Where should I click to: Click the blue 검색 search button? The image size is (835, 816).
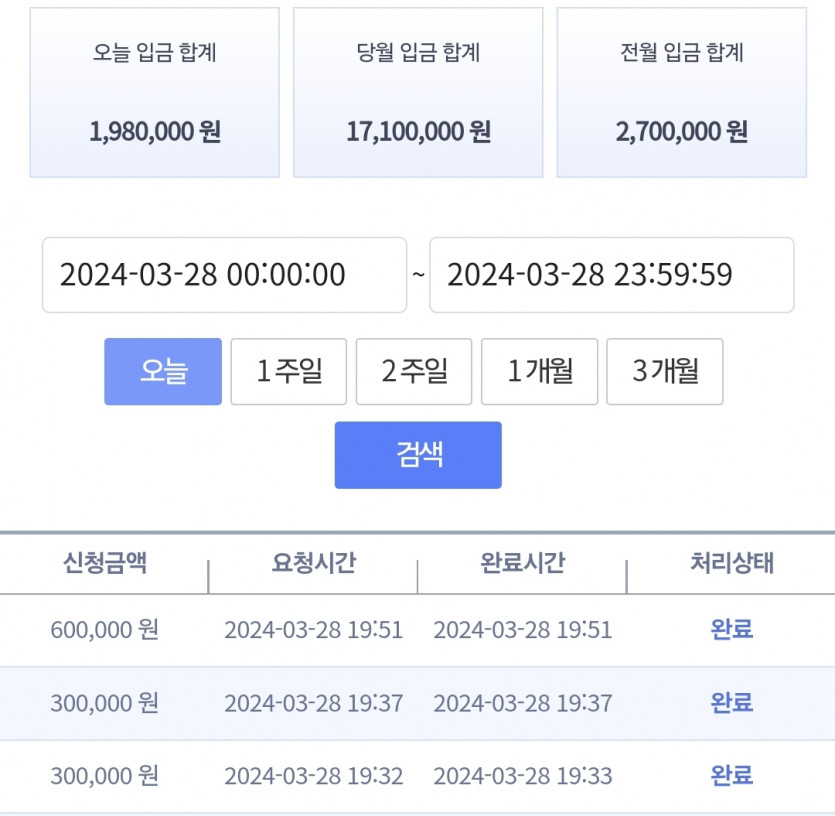point(418,455)
